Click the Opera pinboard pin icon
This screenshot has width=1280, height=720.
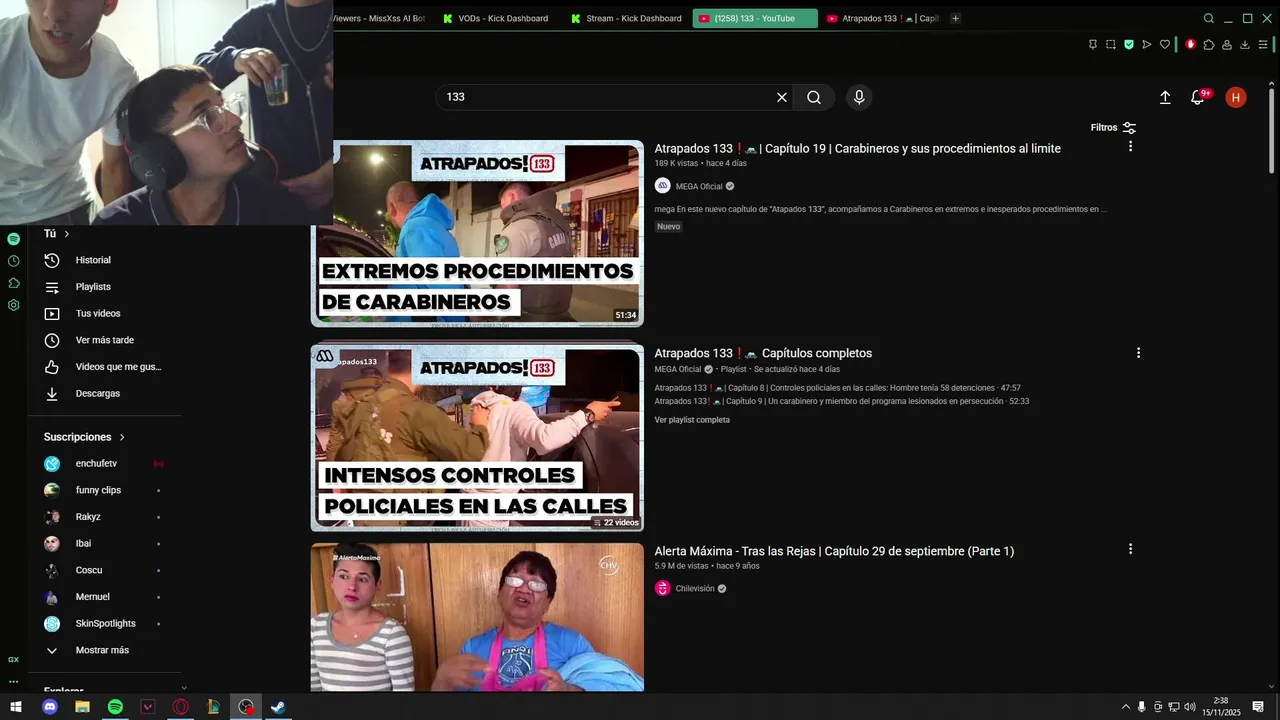point(1092,44)
